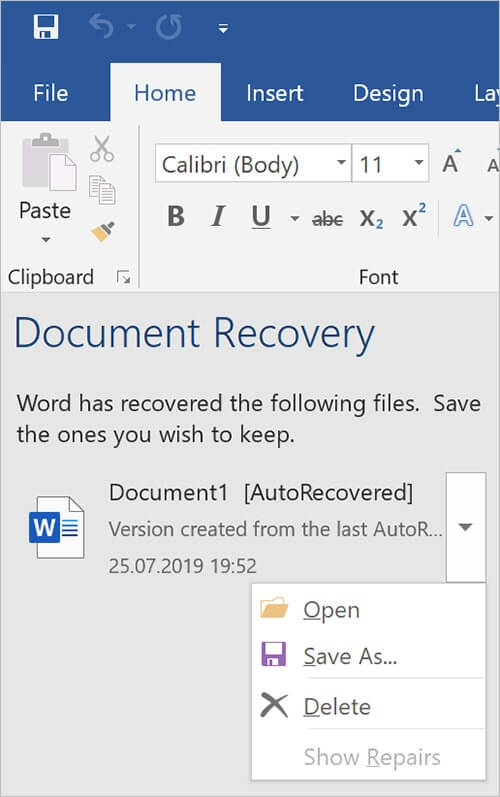Viewport: 500px width, 797px height.
Task: Click the recovered file dropdown arrow button
Action: point(466,527)
